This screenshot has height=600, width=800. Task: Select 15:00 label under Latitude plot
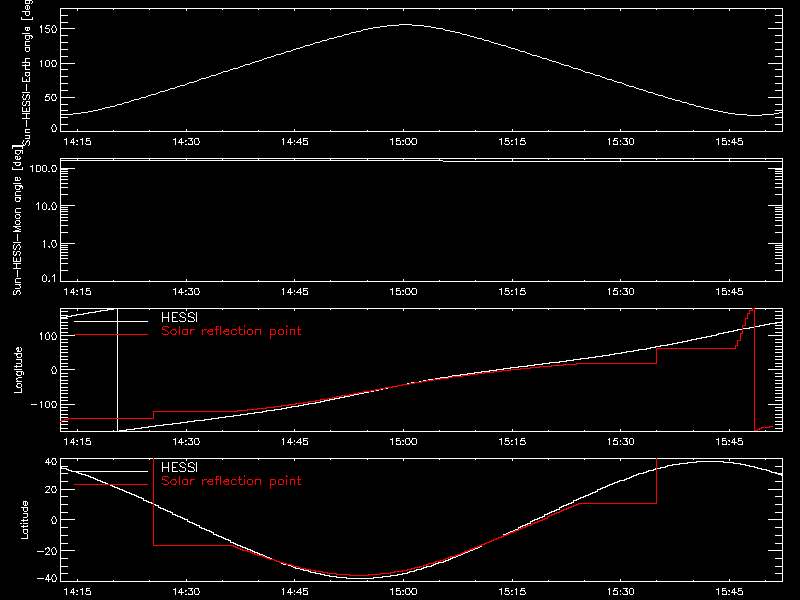click(x=403, y=592)
